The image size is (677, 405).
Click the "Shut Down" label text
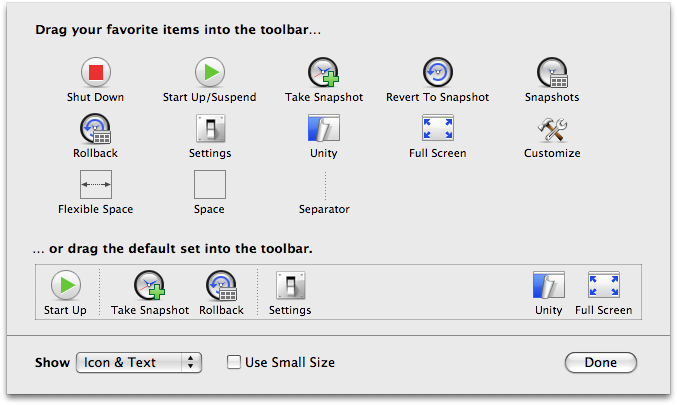(95, 97)
